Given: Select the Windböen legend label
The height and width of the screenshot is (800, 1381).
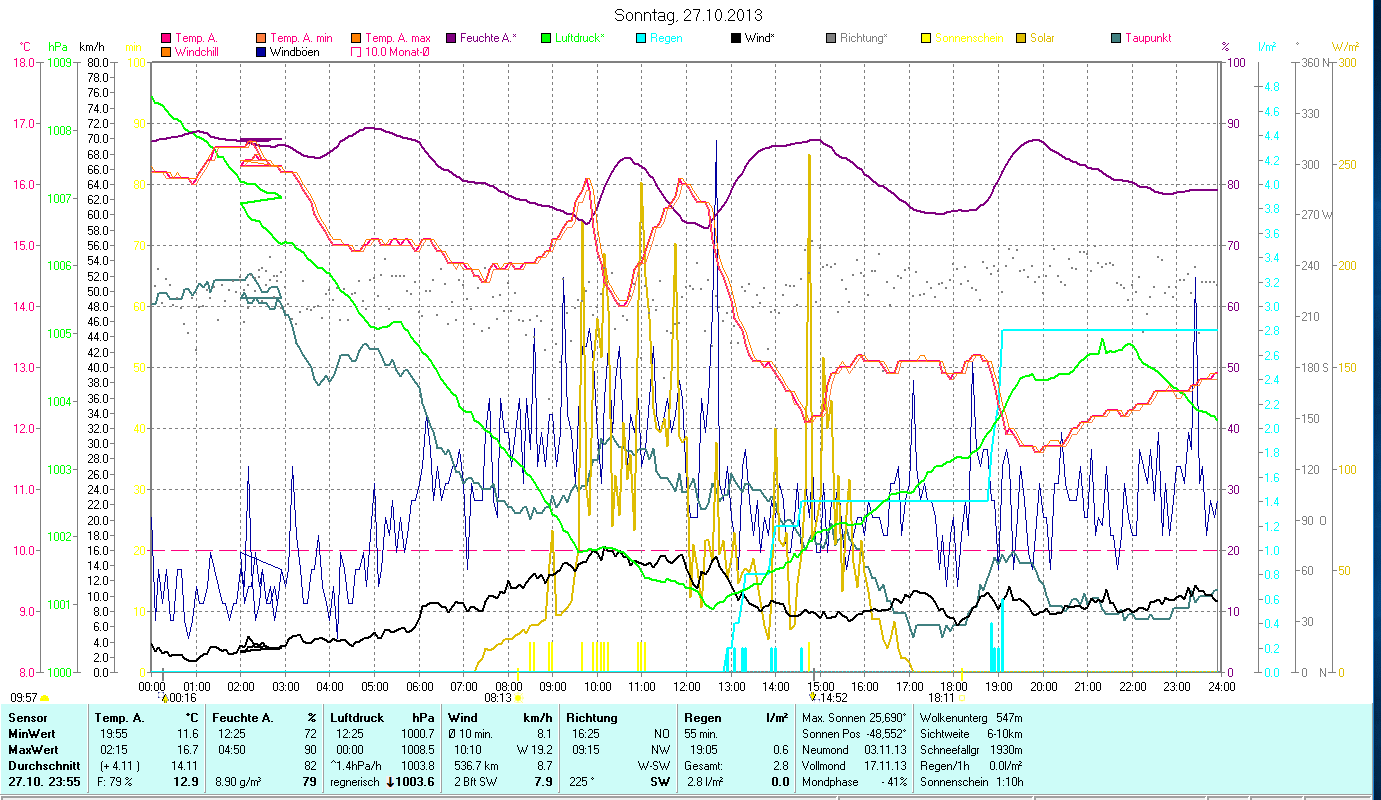Looking at the screenshot, I should [x=295, y=51].
